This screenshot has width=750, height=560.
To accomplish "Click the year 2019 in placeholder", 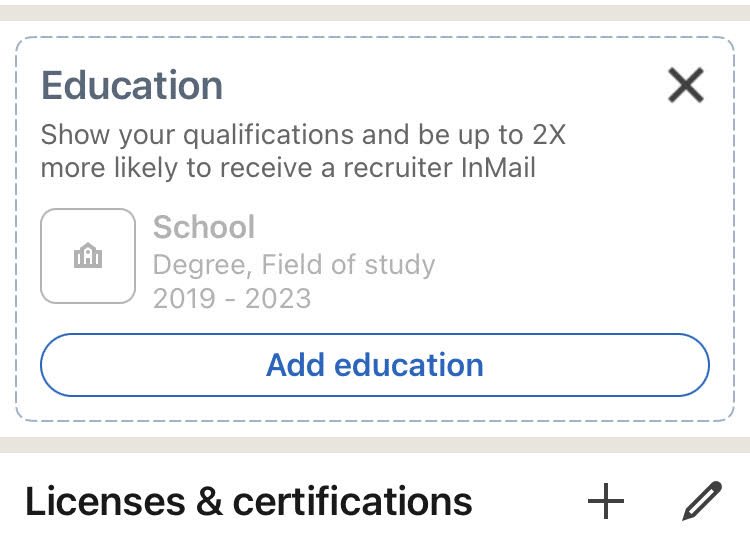I will click(184, 298).
